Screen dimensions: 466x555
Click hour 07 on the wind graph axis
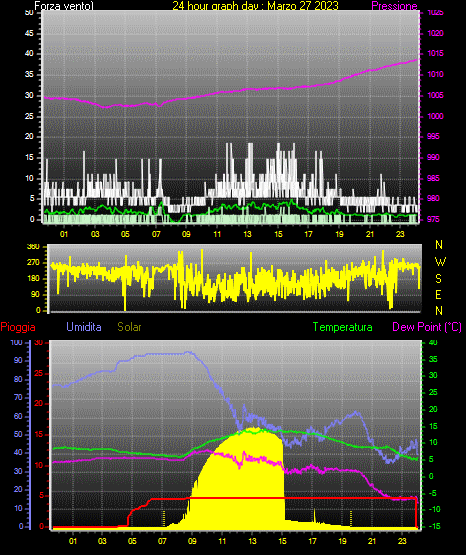[156, 234]
